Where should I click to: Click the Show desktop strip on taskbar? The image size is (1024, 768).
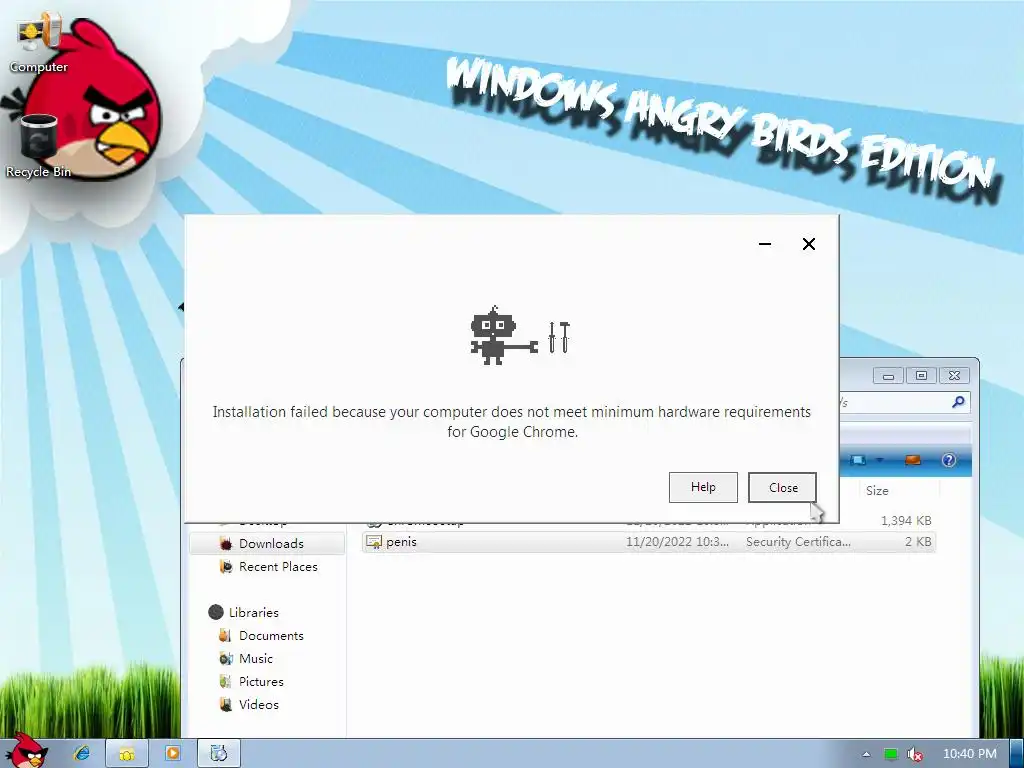1017,754
